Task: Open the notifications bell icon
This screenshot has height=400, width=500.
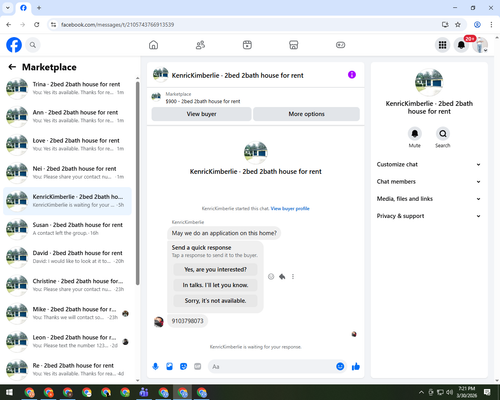Action: click(x=461, y=45)
